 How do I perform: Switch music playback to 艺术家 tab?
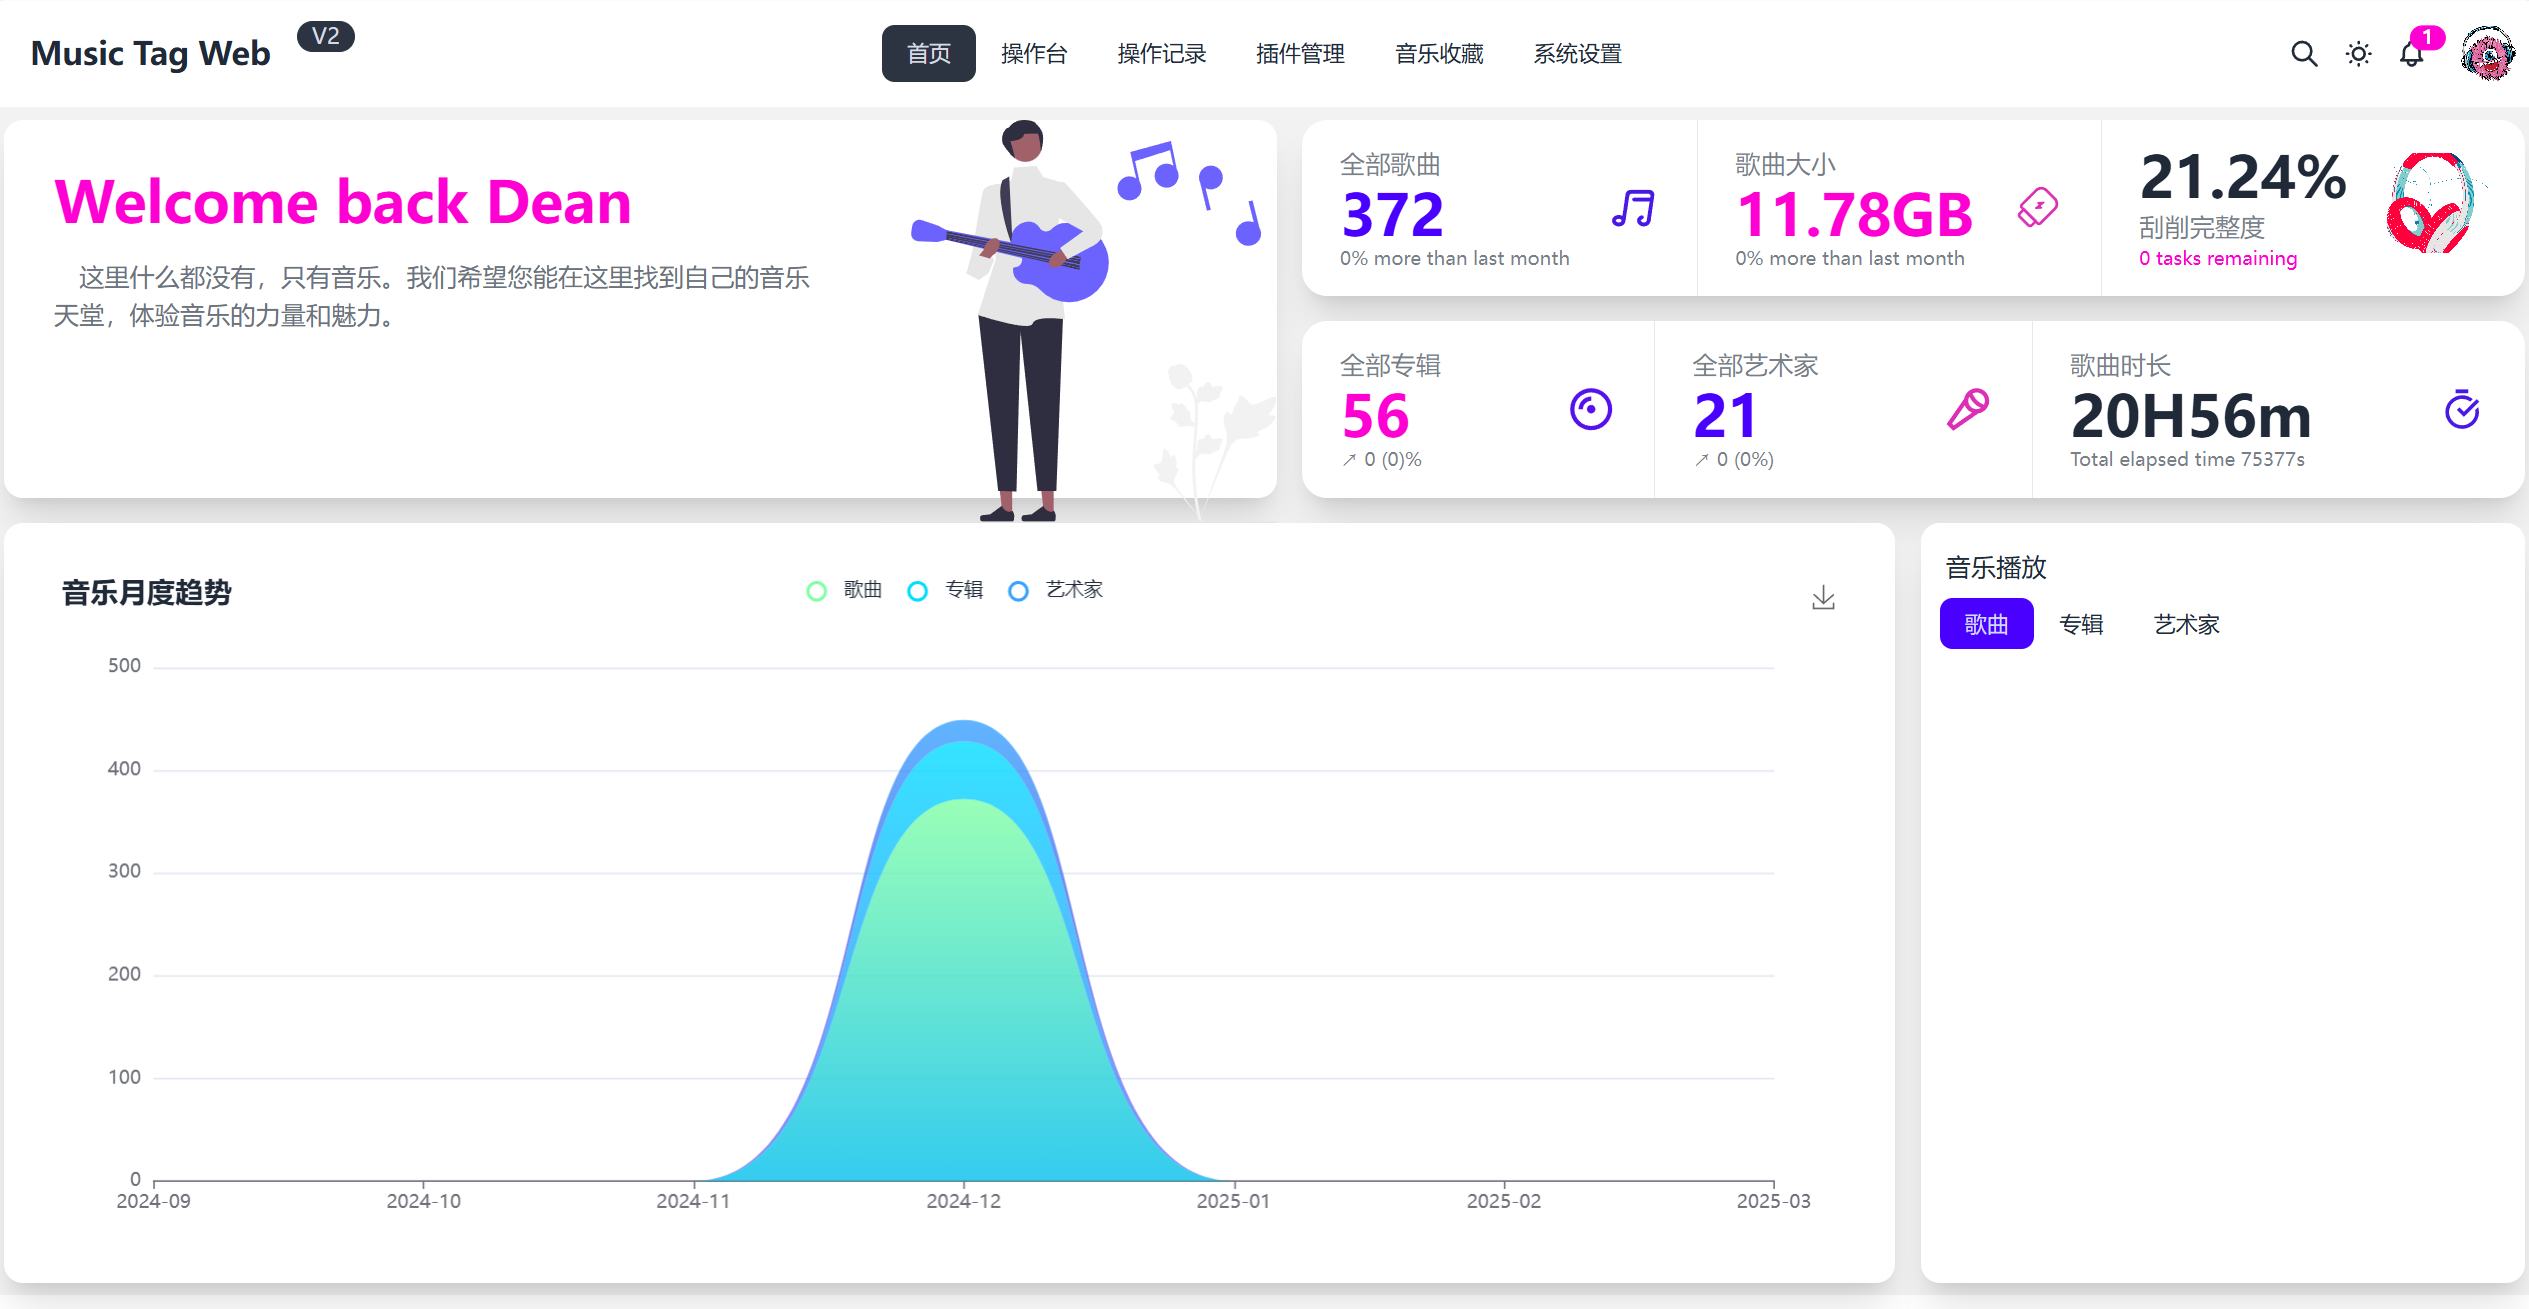tap(2186, 624)
